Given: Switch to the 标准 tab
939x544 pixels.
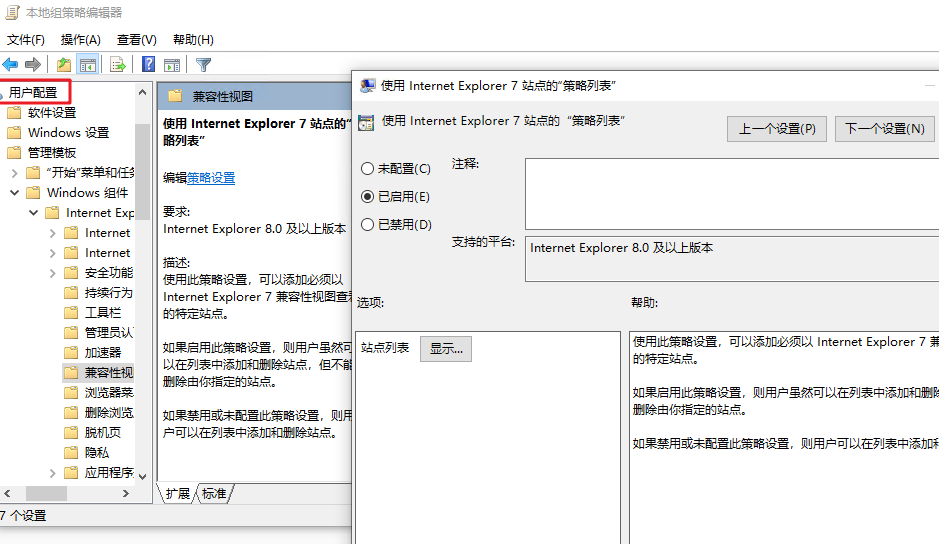Looking at the screenshot, I should [x=214, y=493].
